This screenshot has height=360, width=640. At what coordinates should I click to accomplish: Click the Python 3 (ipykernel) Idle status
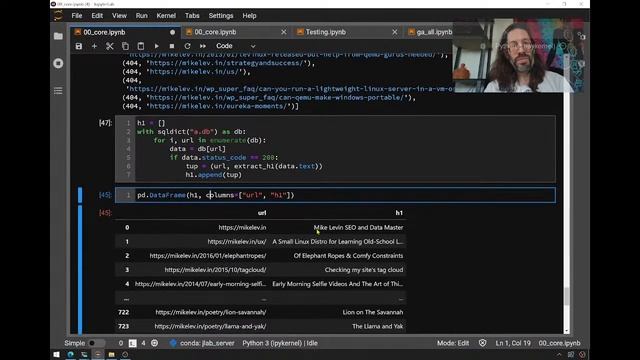[280, 343]
